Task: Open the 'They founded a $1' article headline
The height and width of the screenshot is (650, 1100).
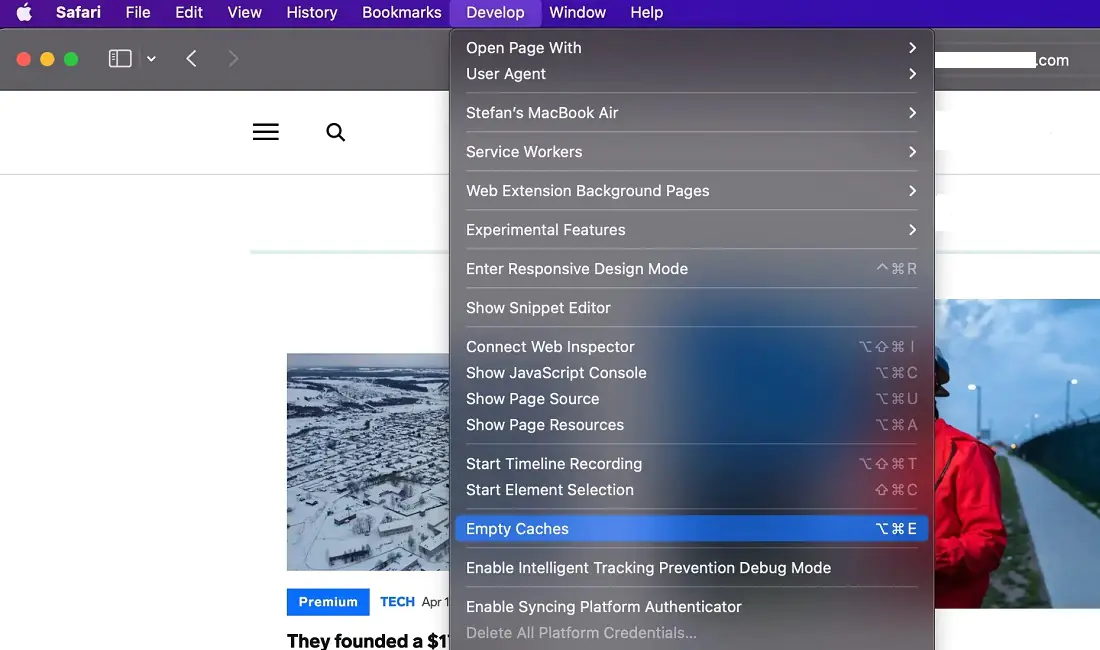Action: 368,640
